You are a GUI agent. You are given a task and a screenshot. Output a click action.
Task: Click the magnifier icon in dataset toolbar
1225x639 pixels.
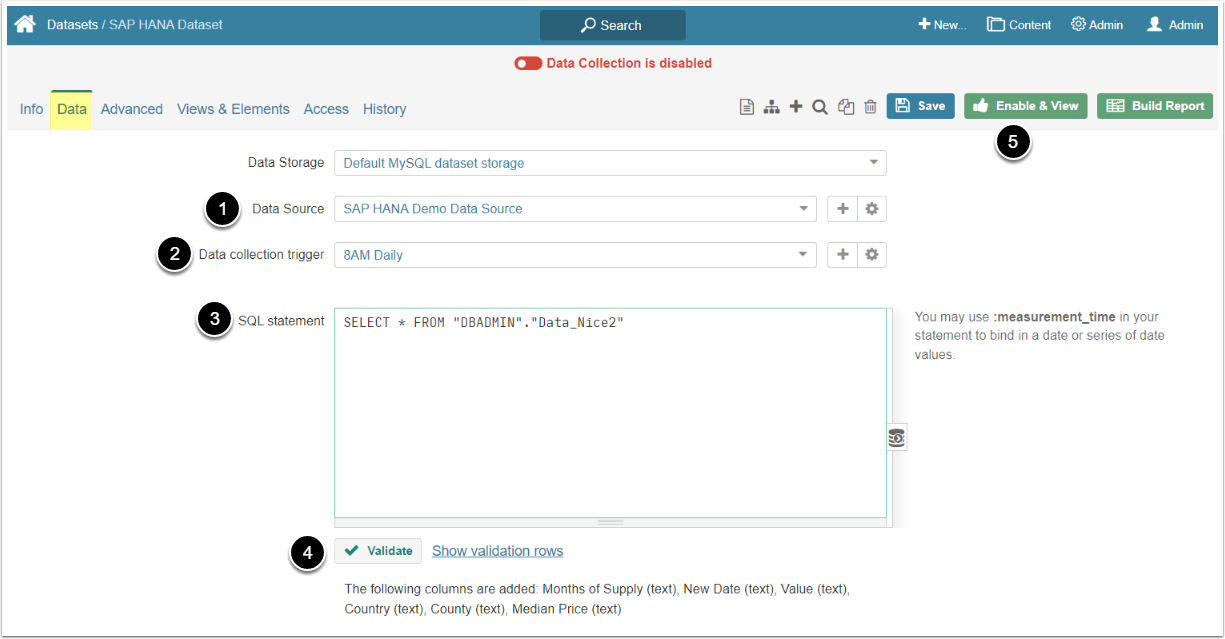[820, 107]
